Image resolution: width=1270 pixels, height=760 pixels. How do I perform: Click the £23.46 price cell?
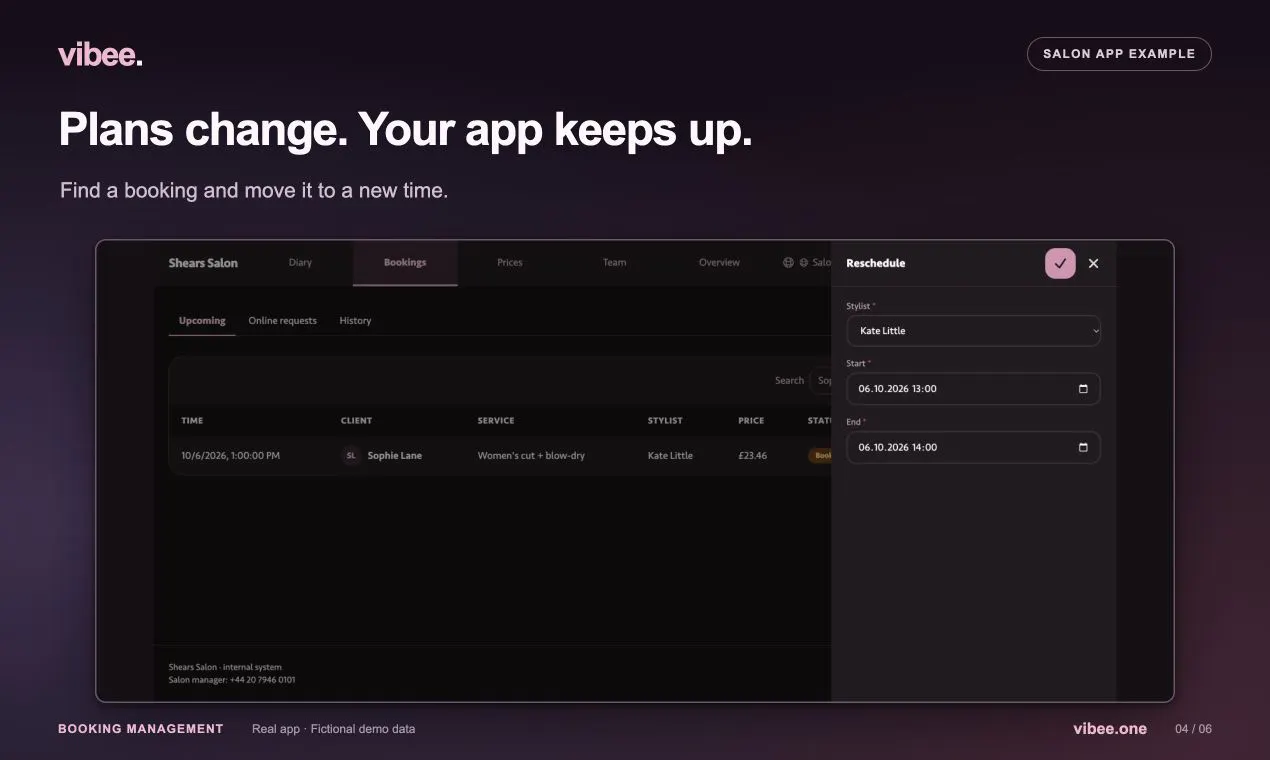point(752,456)
